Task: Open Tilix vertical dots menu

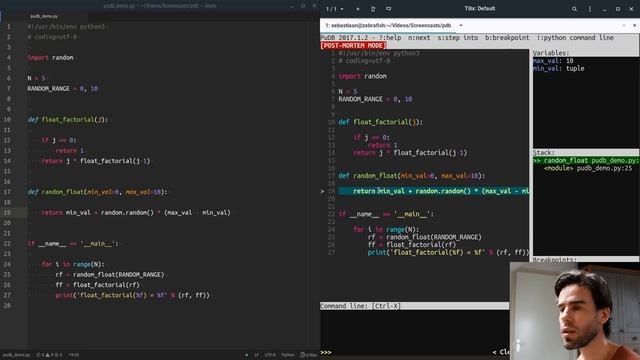Action: pyautogui.click(x=590, y=9)
